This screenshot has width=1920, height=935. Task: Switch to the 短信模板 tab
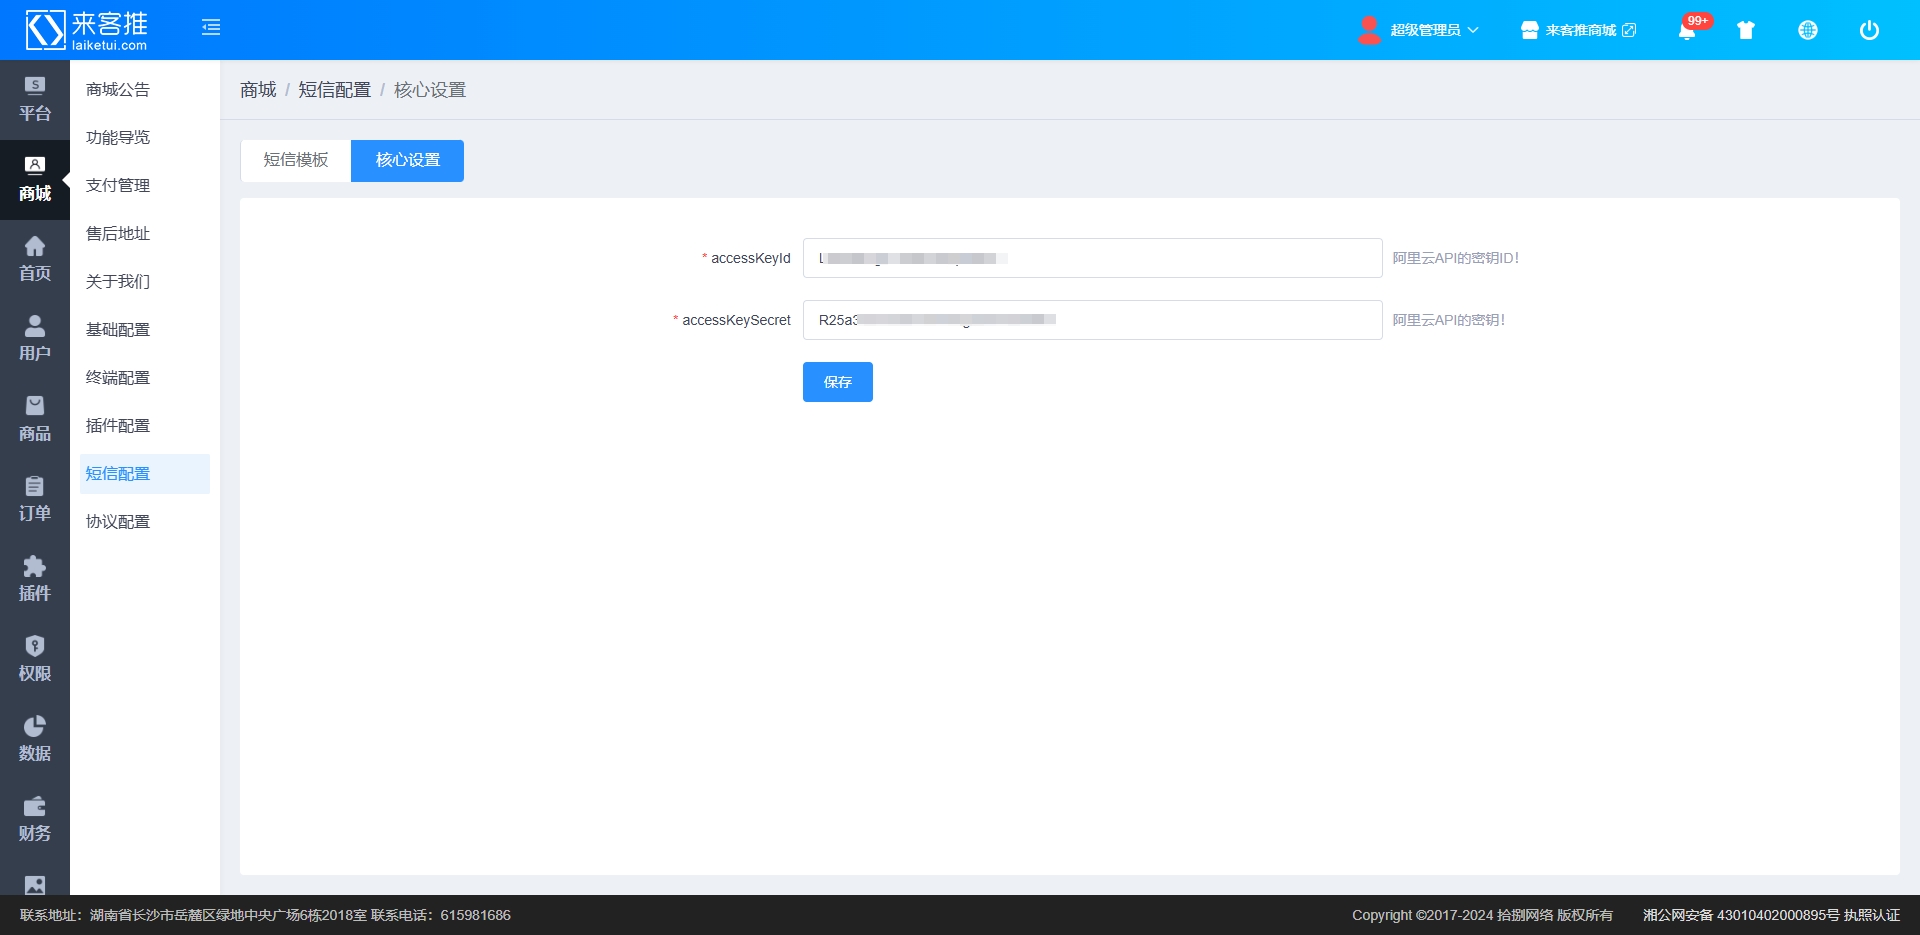point(296,160)
